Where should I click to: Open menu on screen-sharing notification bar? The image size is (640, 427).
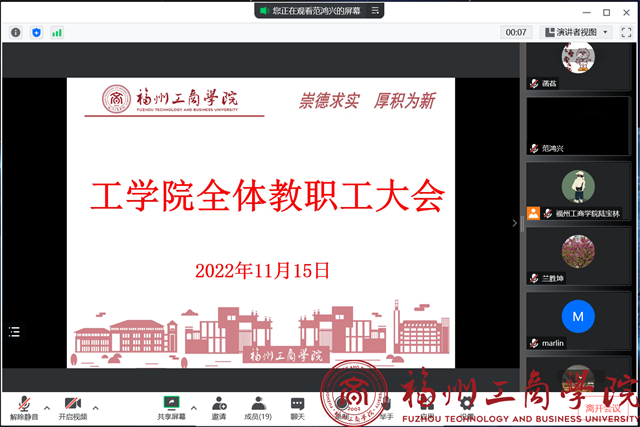click(x=375, y=10)
